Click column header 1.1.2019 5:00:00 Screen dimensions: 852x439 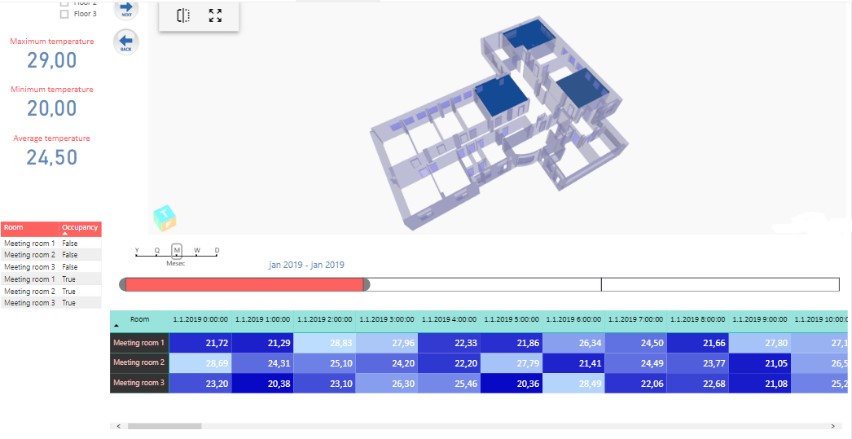pyautogui.click(x=511, y=321)
